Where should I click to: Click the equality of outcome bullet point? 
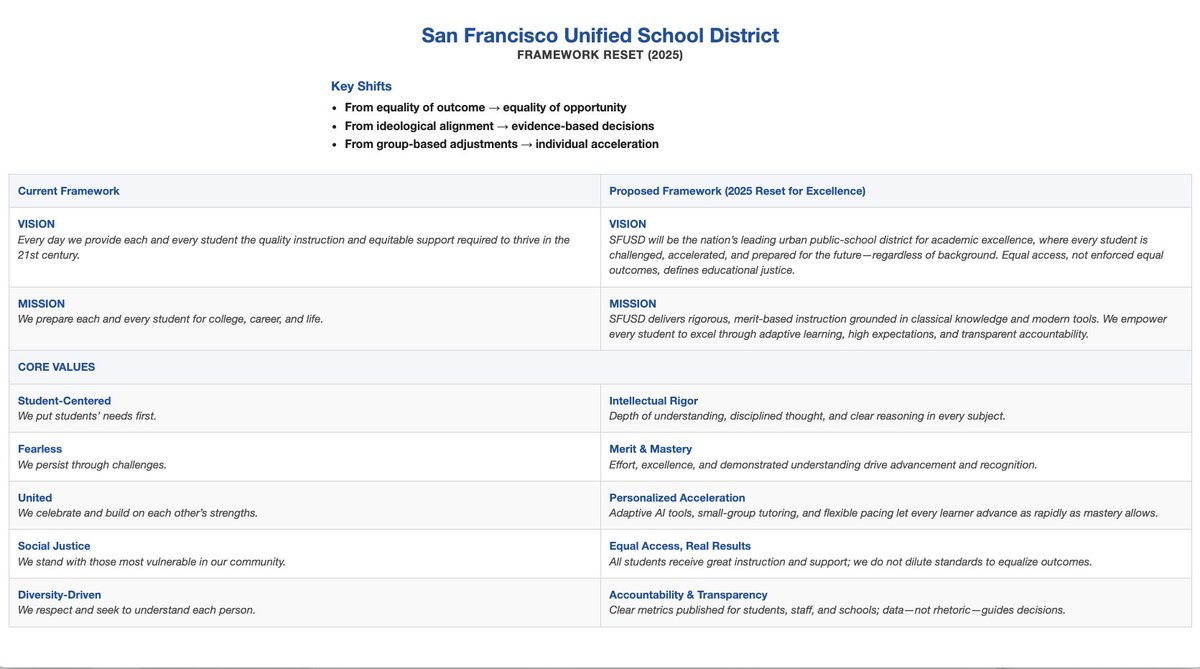485,107
